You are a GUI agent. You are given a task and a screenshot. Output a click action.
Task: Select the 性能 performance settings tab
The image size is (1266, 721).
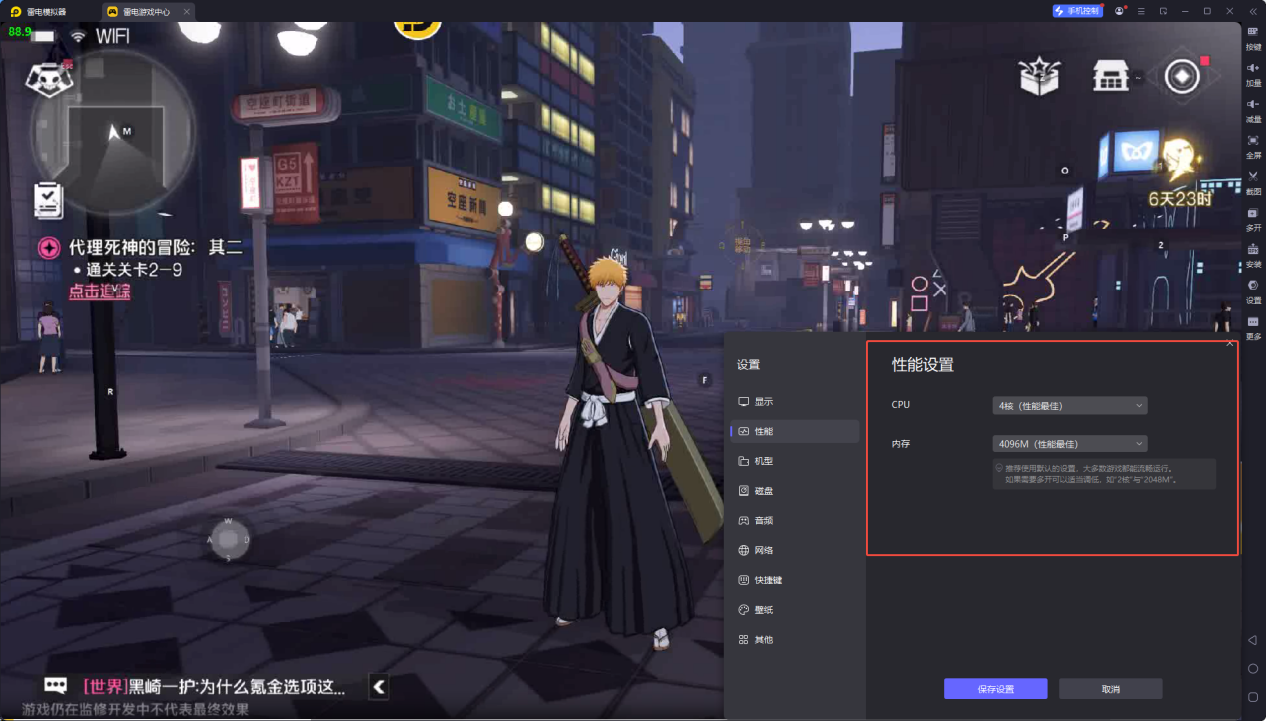click(795, 432)
